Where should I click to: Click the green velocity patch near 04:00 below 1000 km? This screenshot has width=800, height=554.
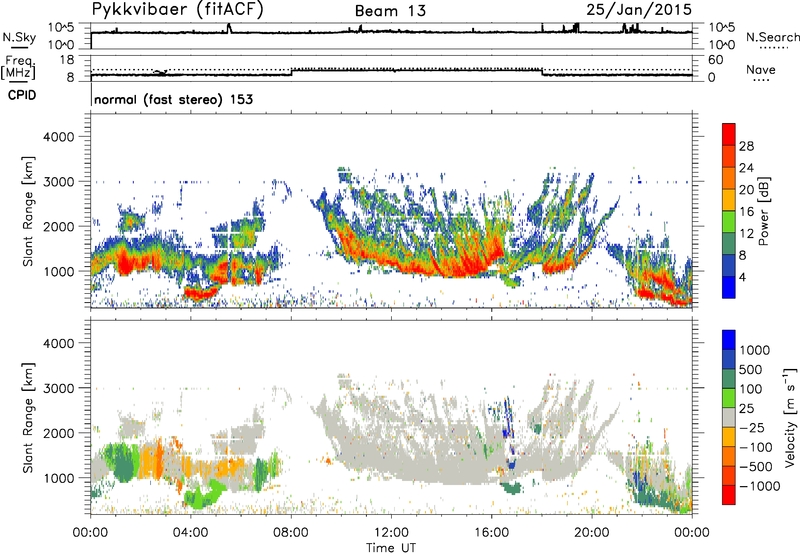click(202, 496)
